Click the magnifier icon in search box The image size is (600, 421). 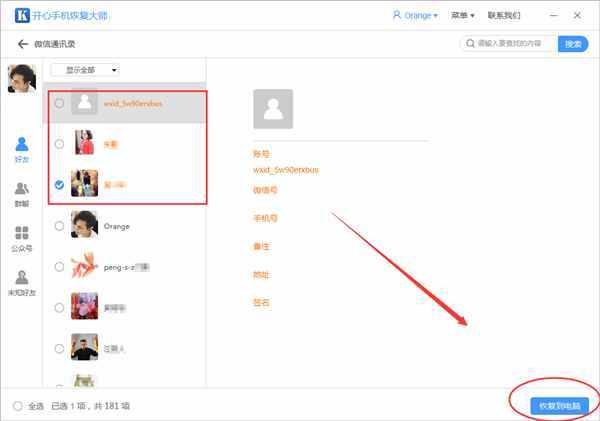point(470,44)
